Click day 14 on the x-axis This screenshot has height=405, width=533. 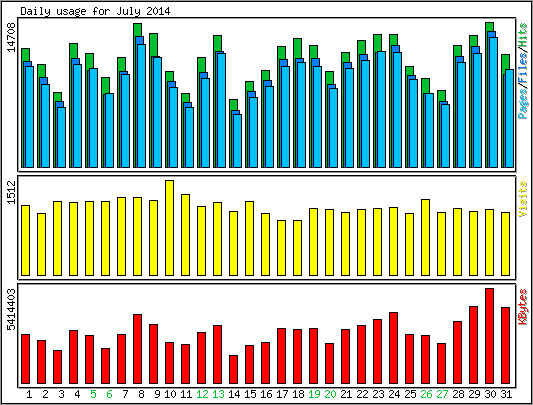pos(234,394)
